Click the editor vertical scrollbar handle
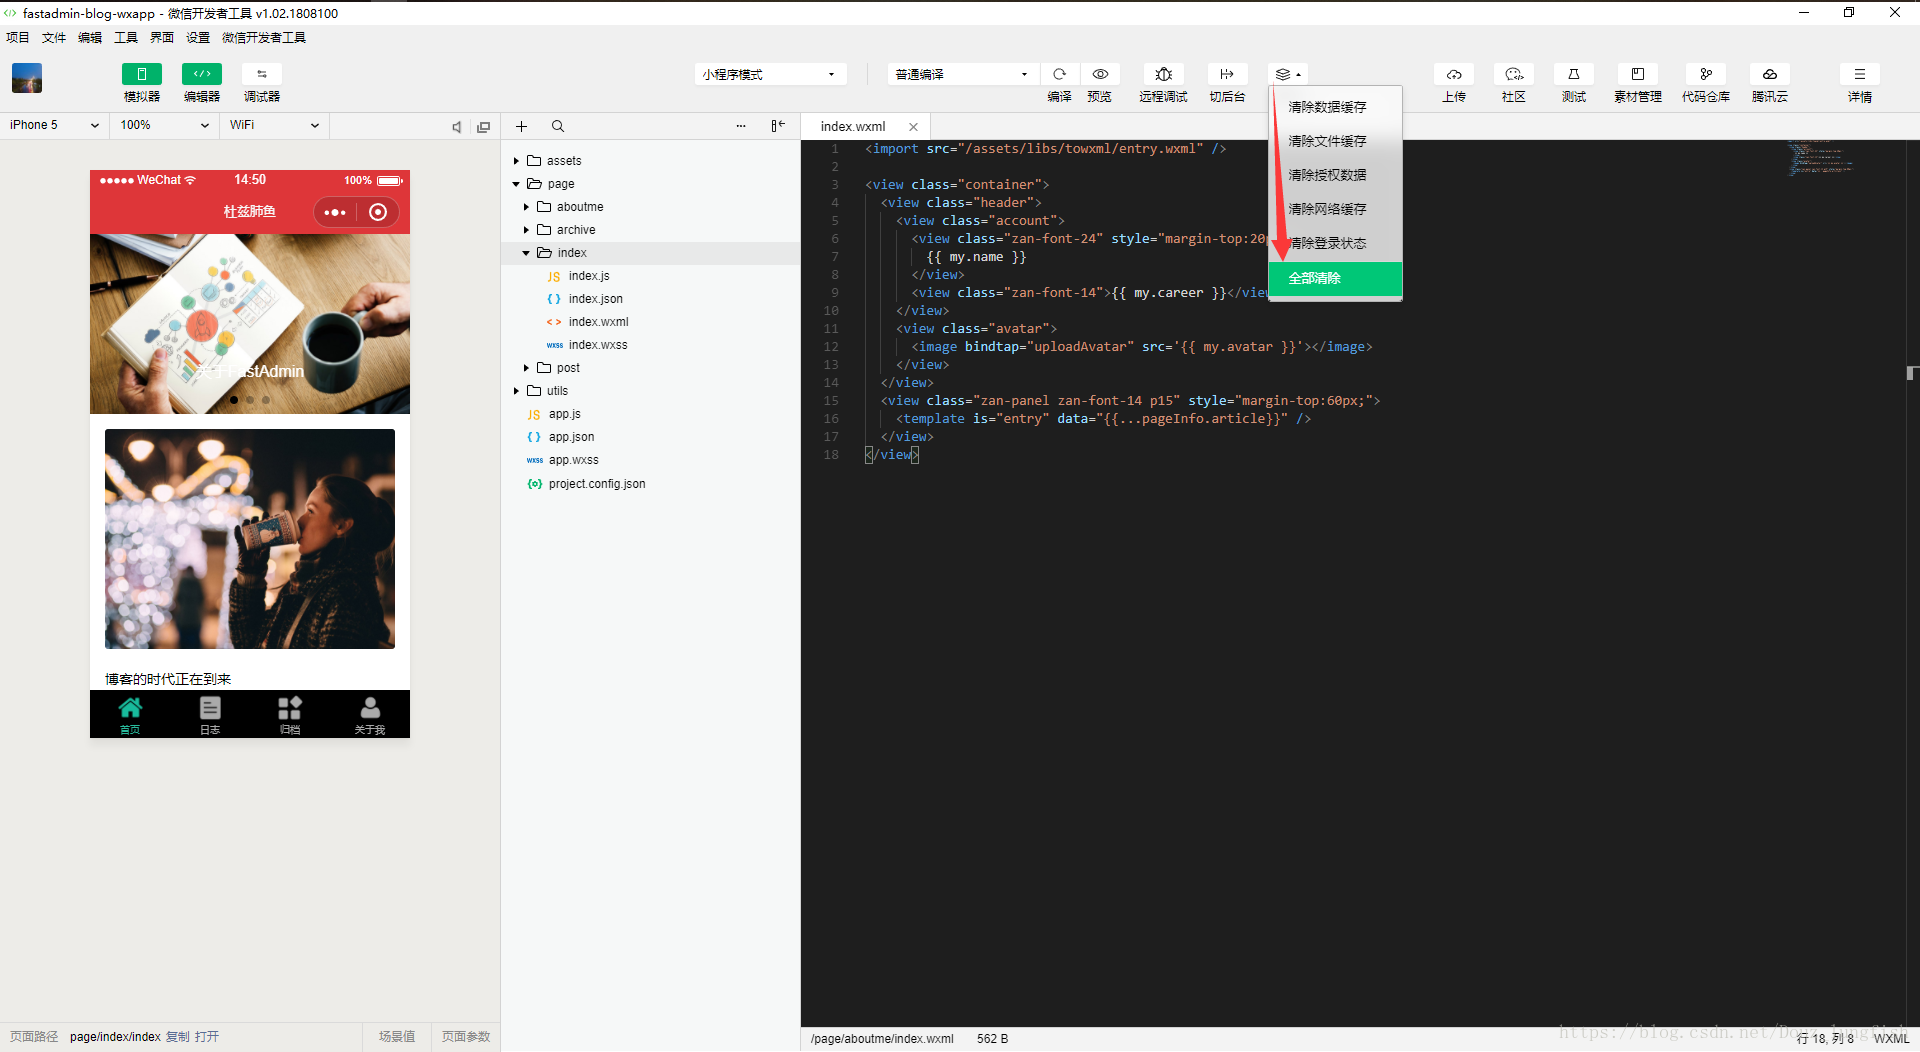This screenshot has height=1052, width=1920. point(1911,373)
